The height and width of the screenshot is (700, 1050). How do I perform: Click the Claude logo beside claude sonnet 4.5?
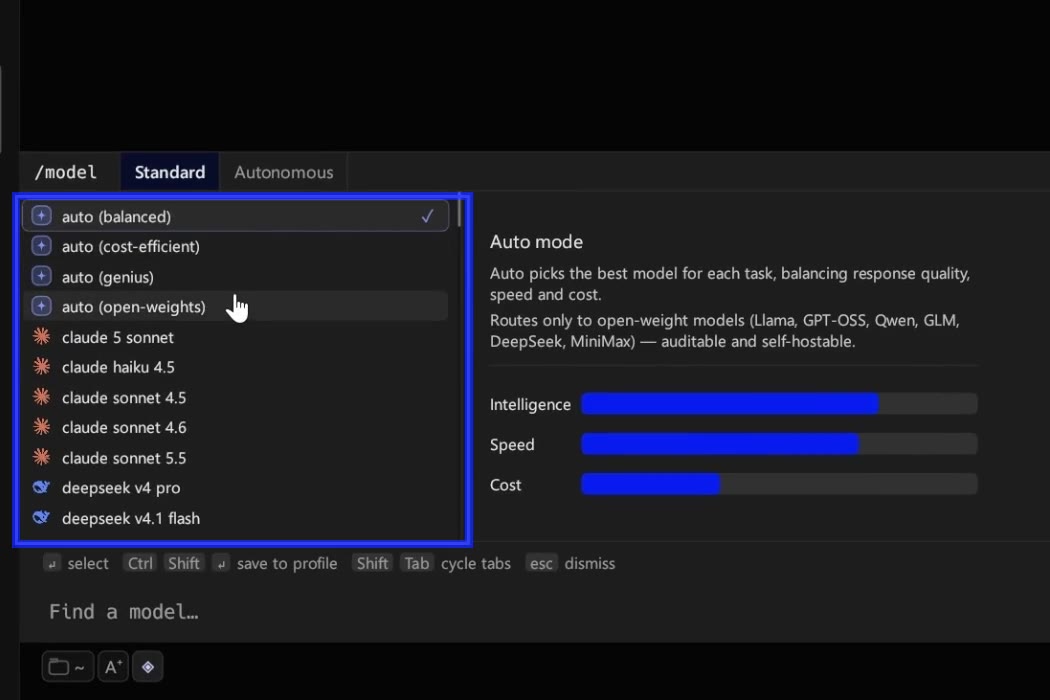(42, 397)
